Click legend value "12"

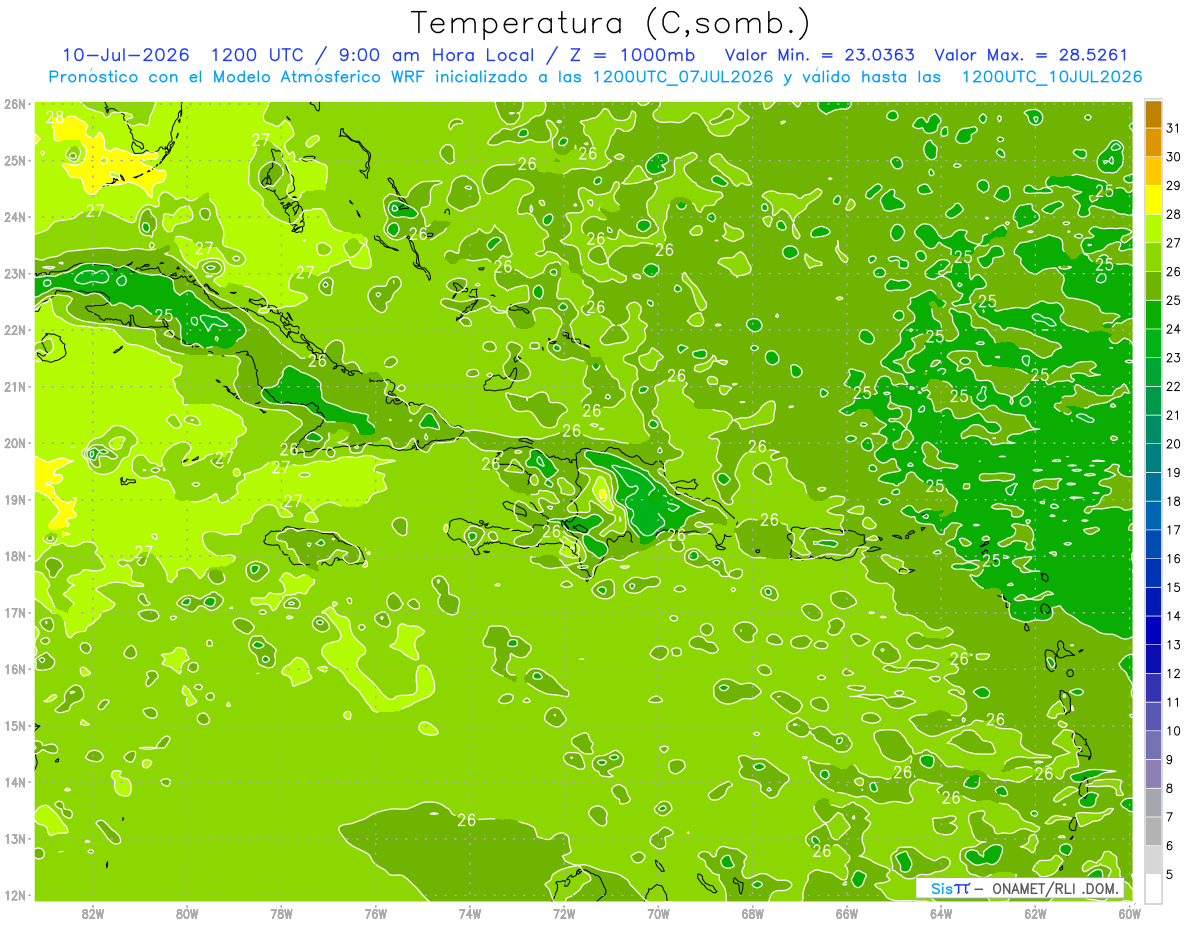click(x=1174, y=673)
